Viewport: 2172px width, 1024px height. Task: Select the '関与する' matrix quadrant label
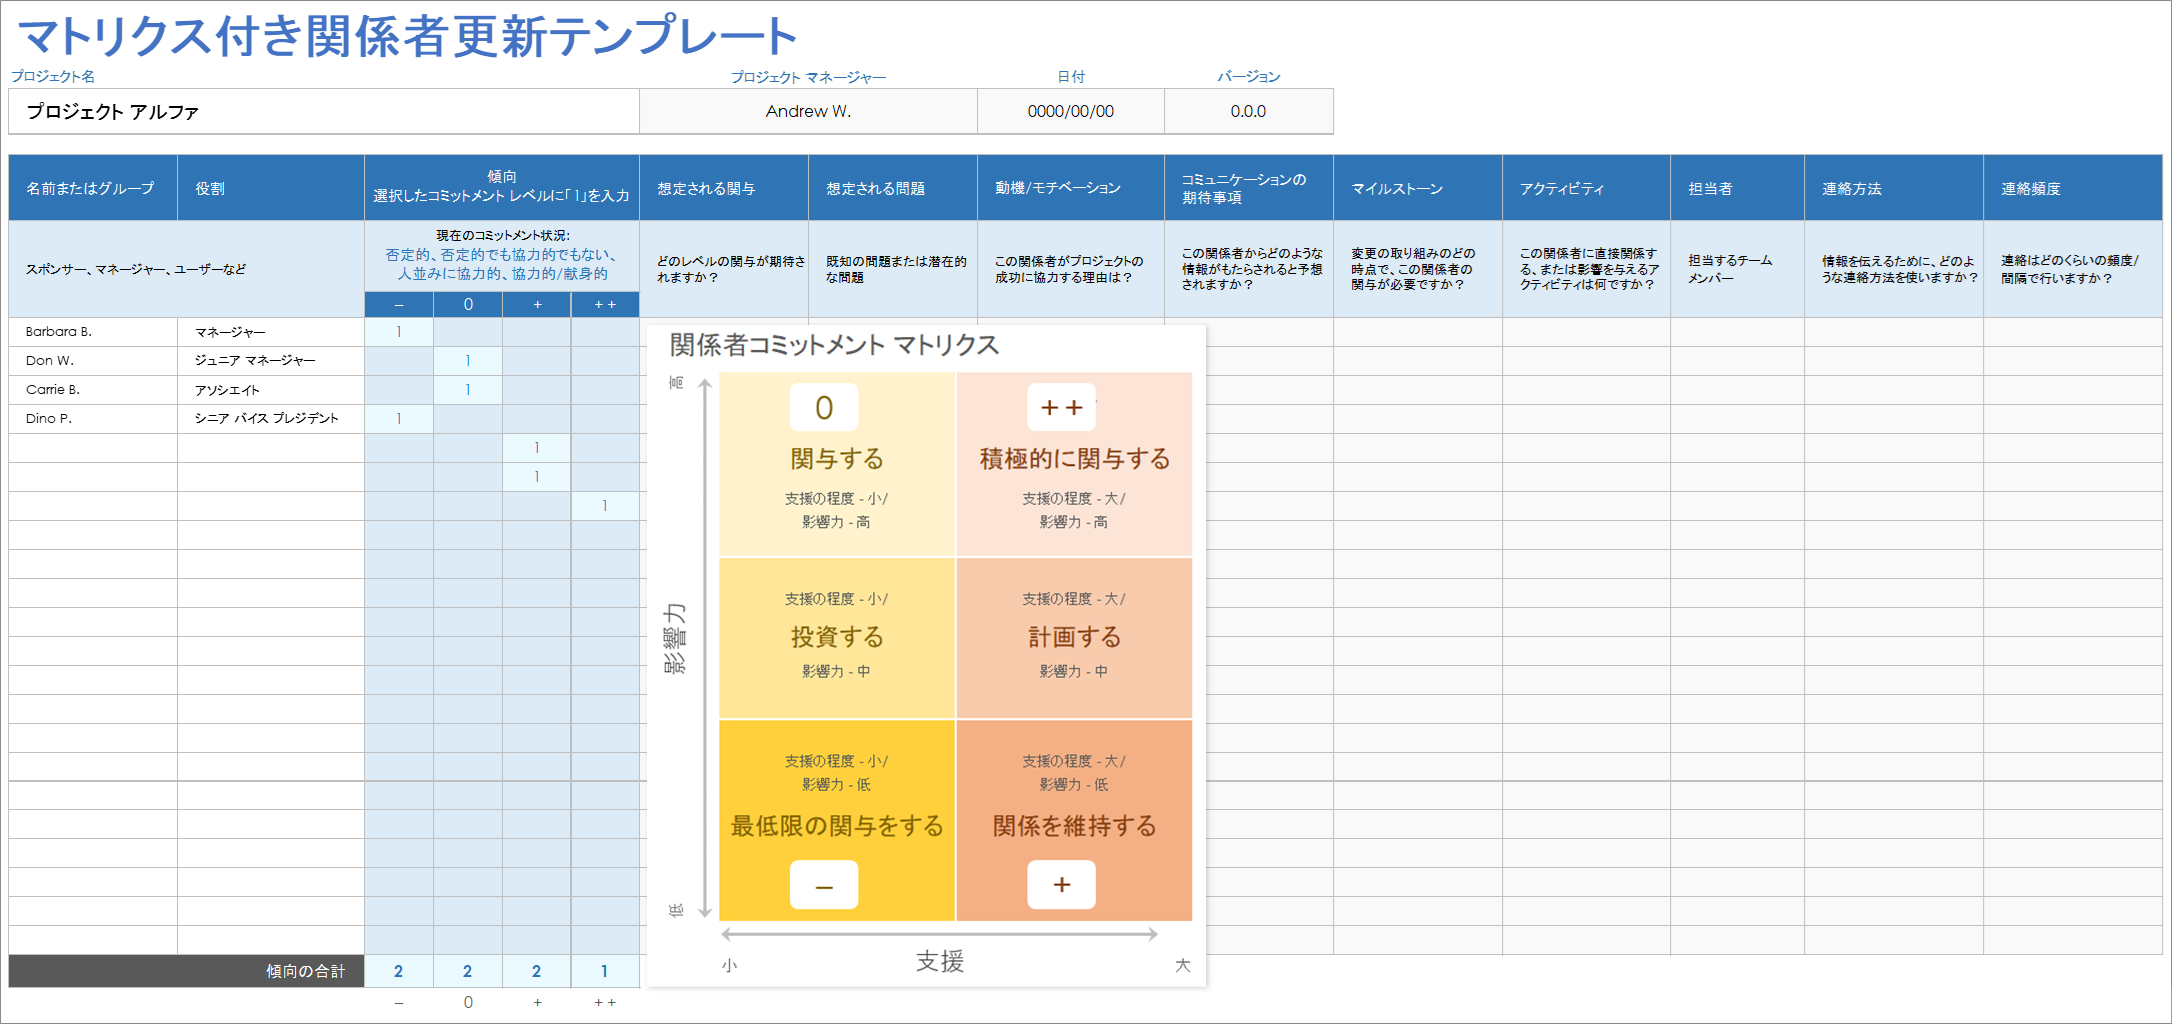coord(837,459)
